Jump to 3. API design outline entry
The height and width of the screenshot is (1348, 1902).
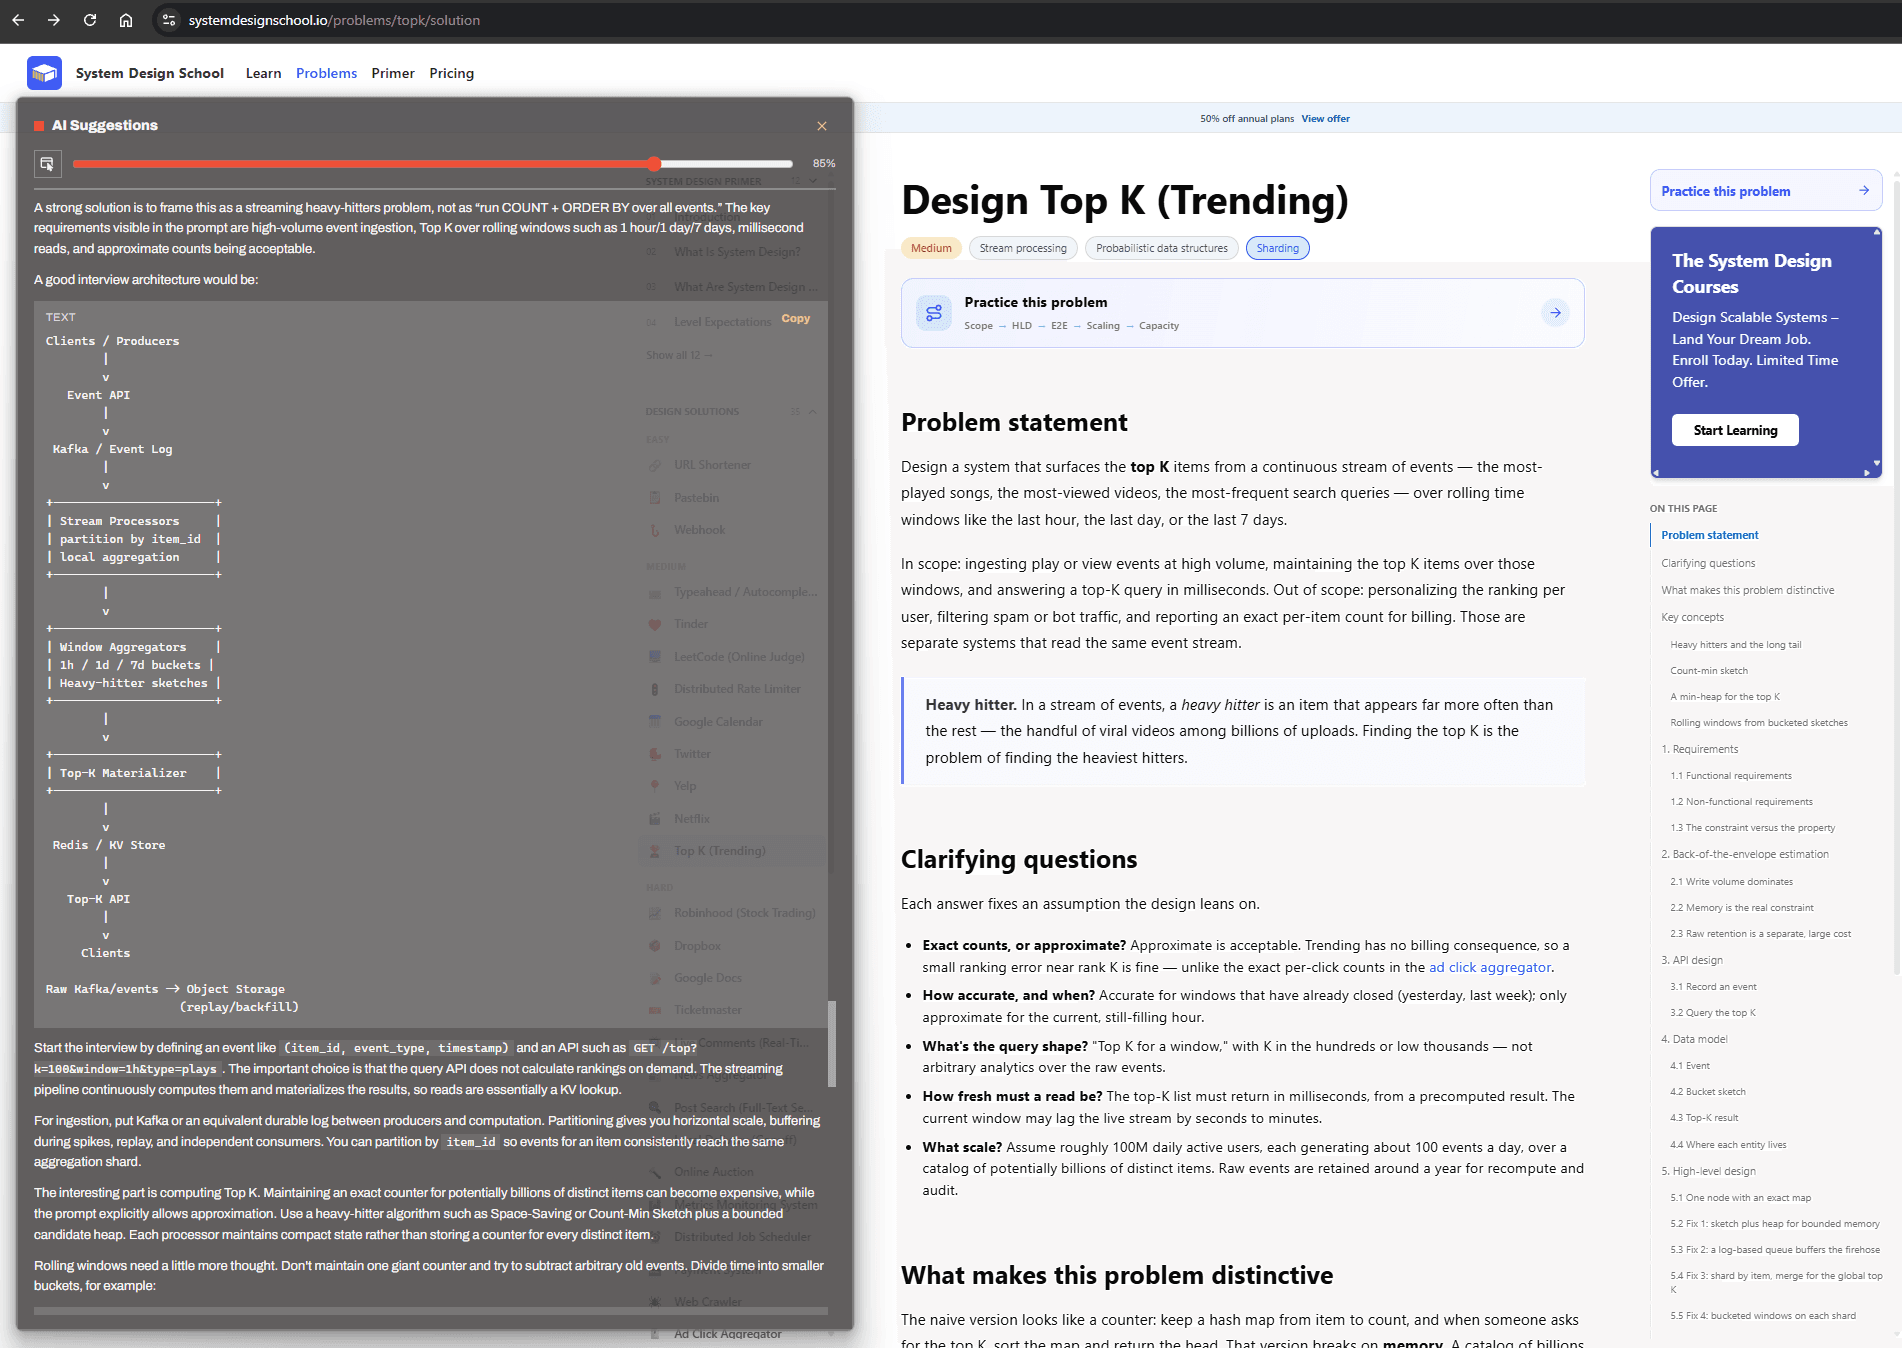tap(1692, 960)
